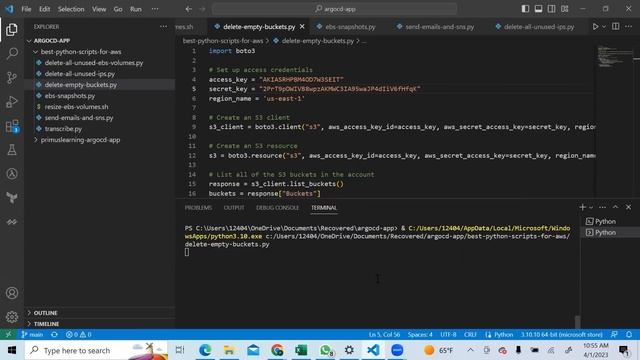Create new terminal with plus icon

coord(582,207)
